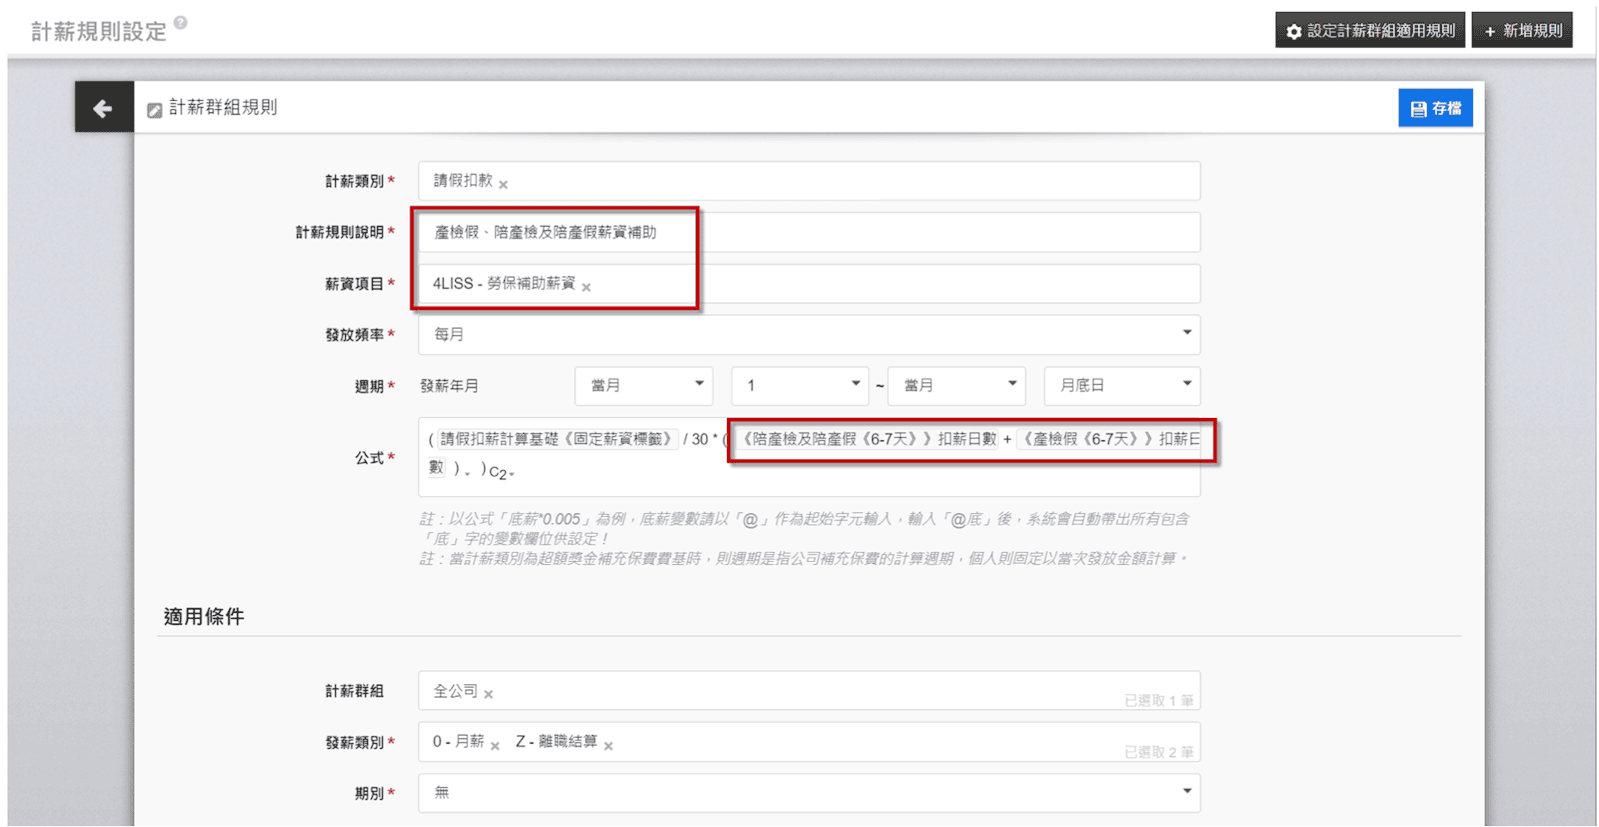Click the 陪產檢及陪產假 variable in formula

pos(867,439)
